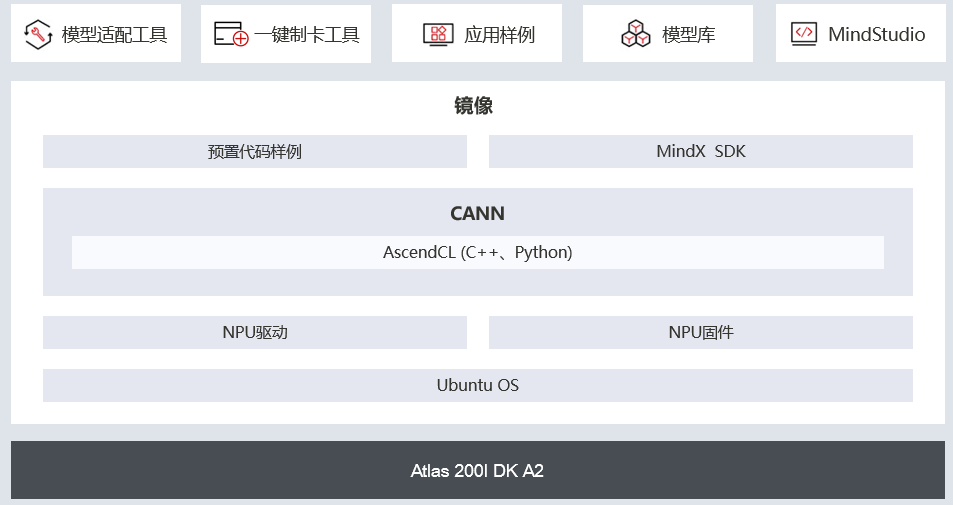The width and height of the screenshot is (953, 505).
Task: Select the 应用样例 text label
Action: click(x=500, y=35)
